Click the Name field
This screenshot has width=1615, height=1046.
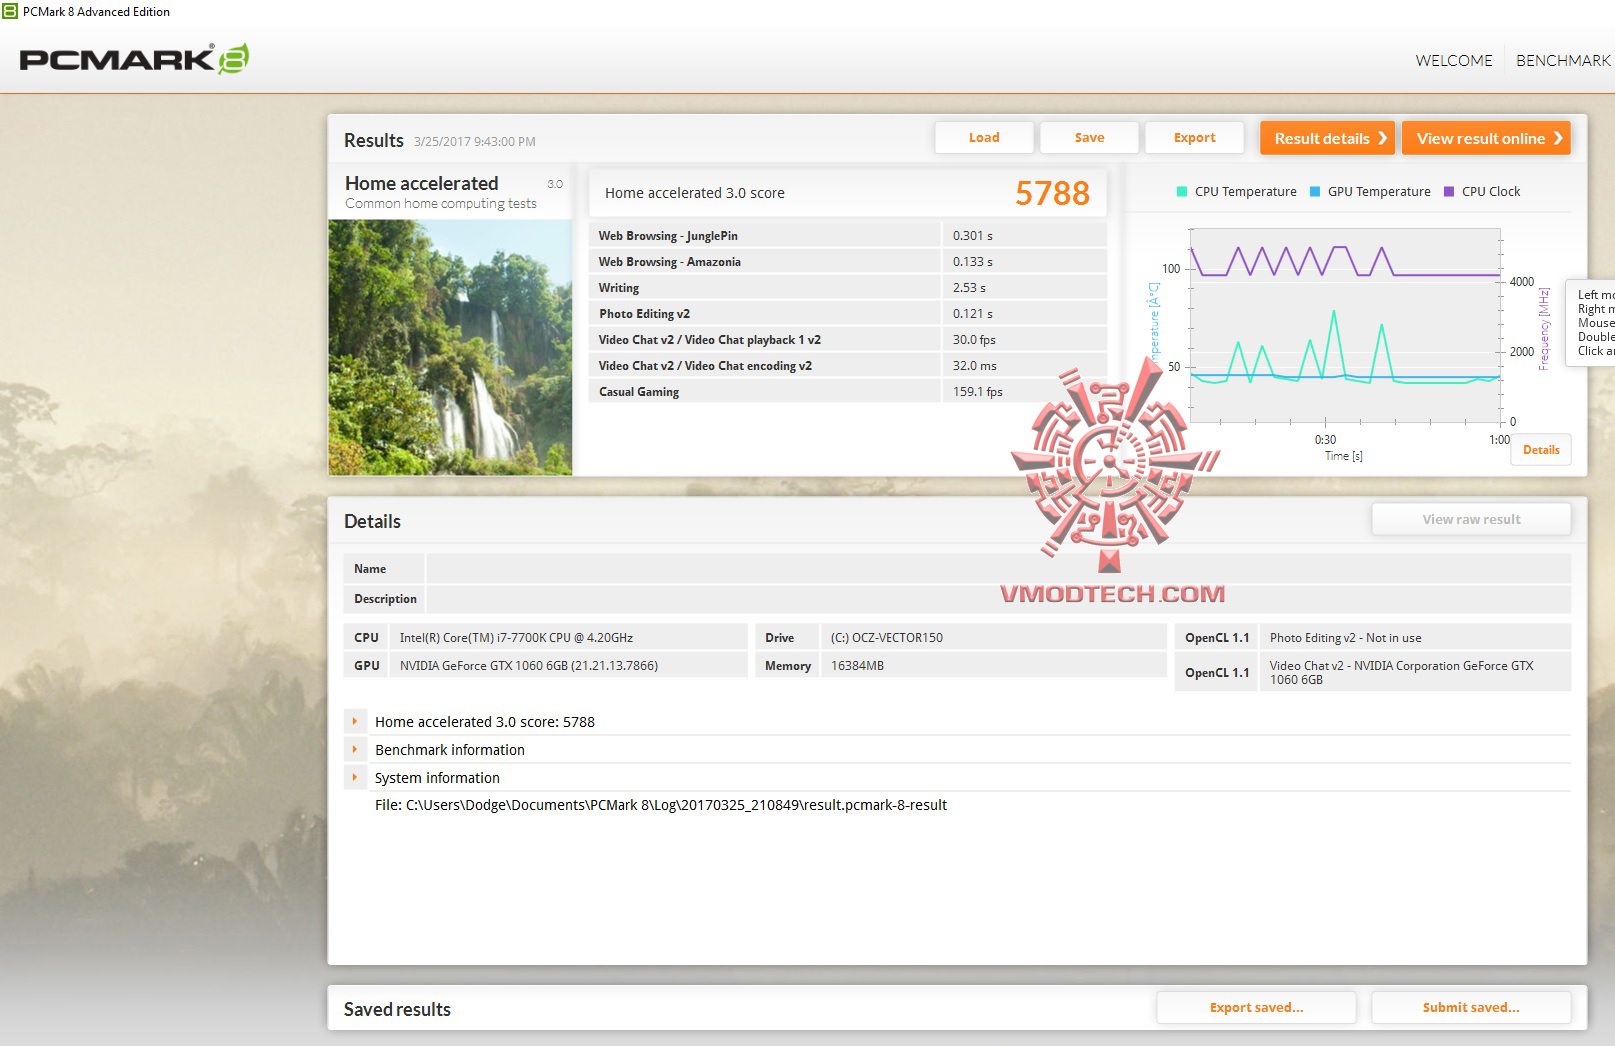[998, 569]
